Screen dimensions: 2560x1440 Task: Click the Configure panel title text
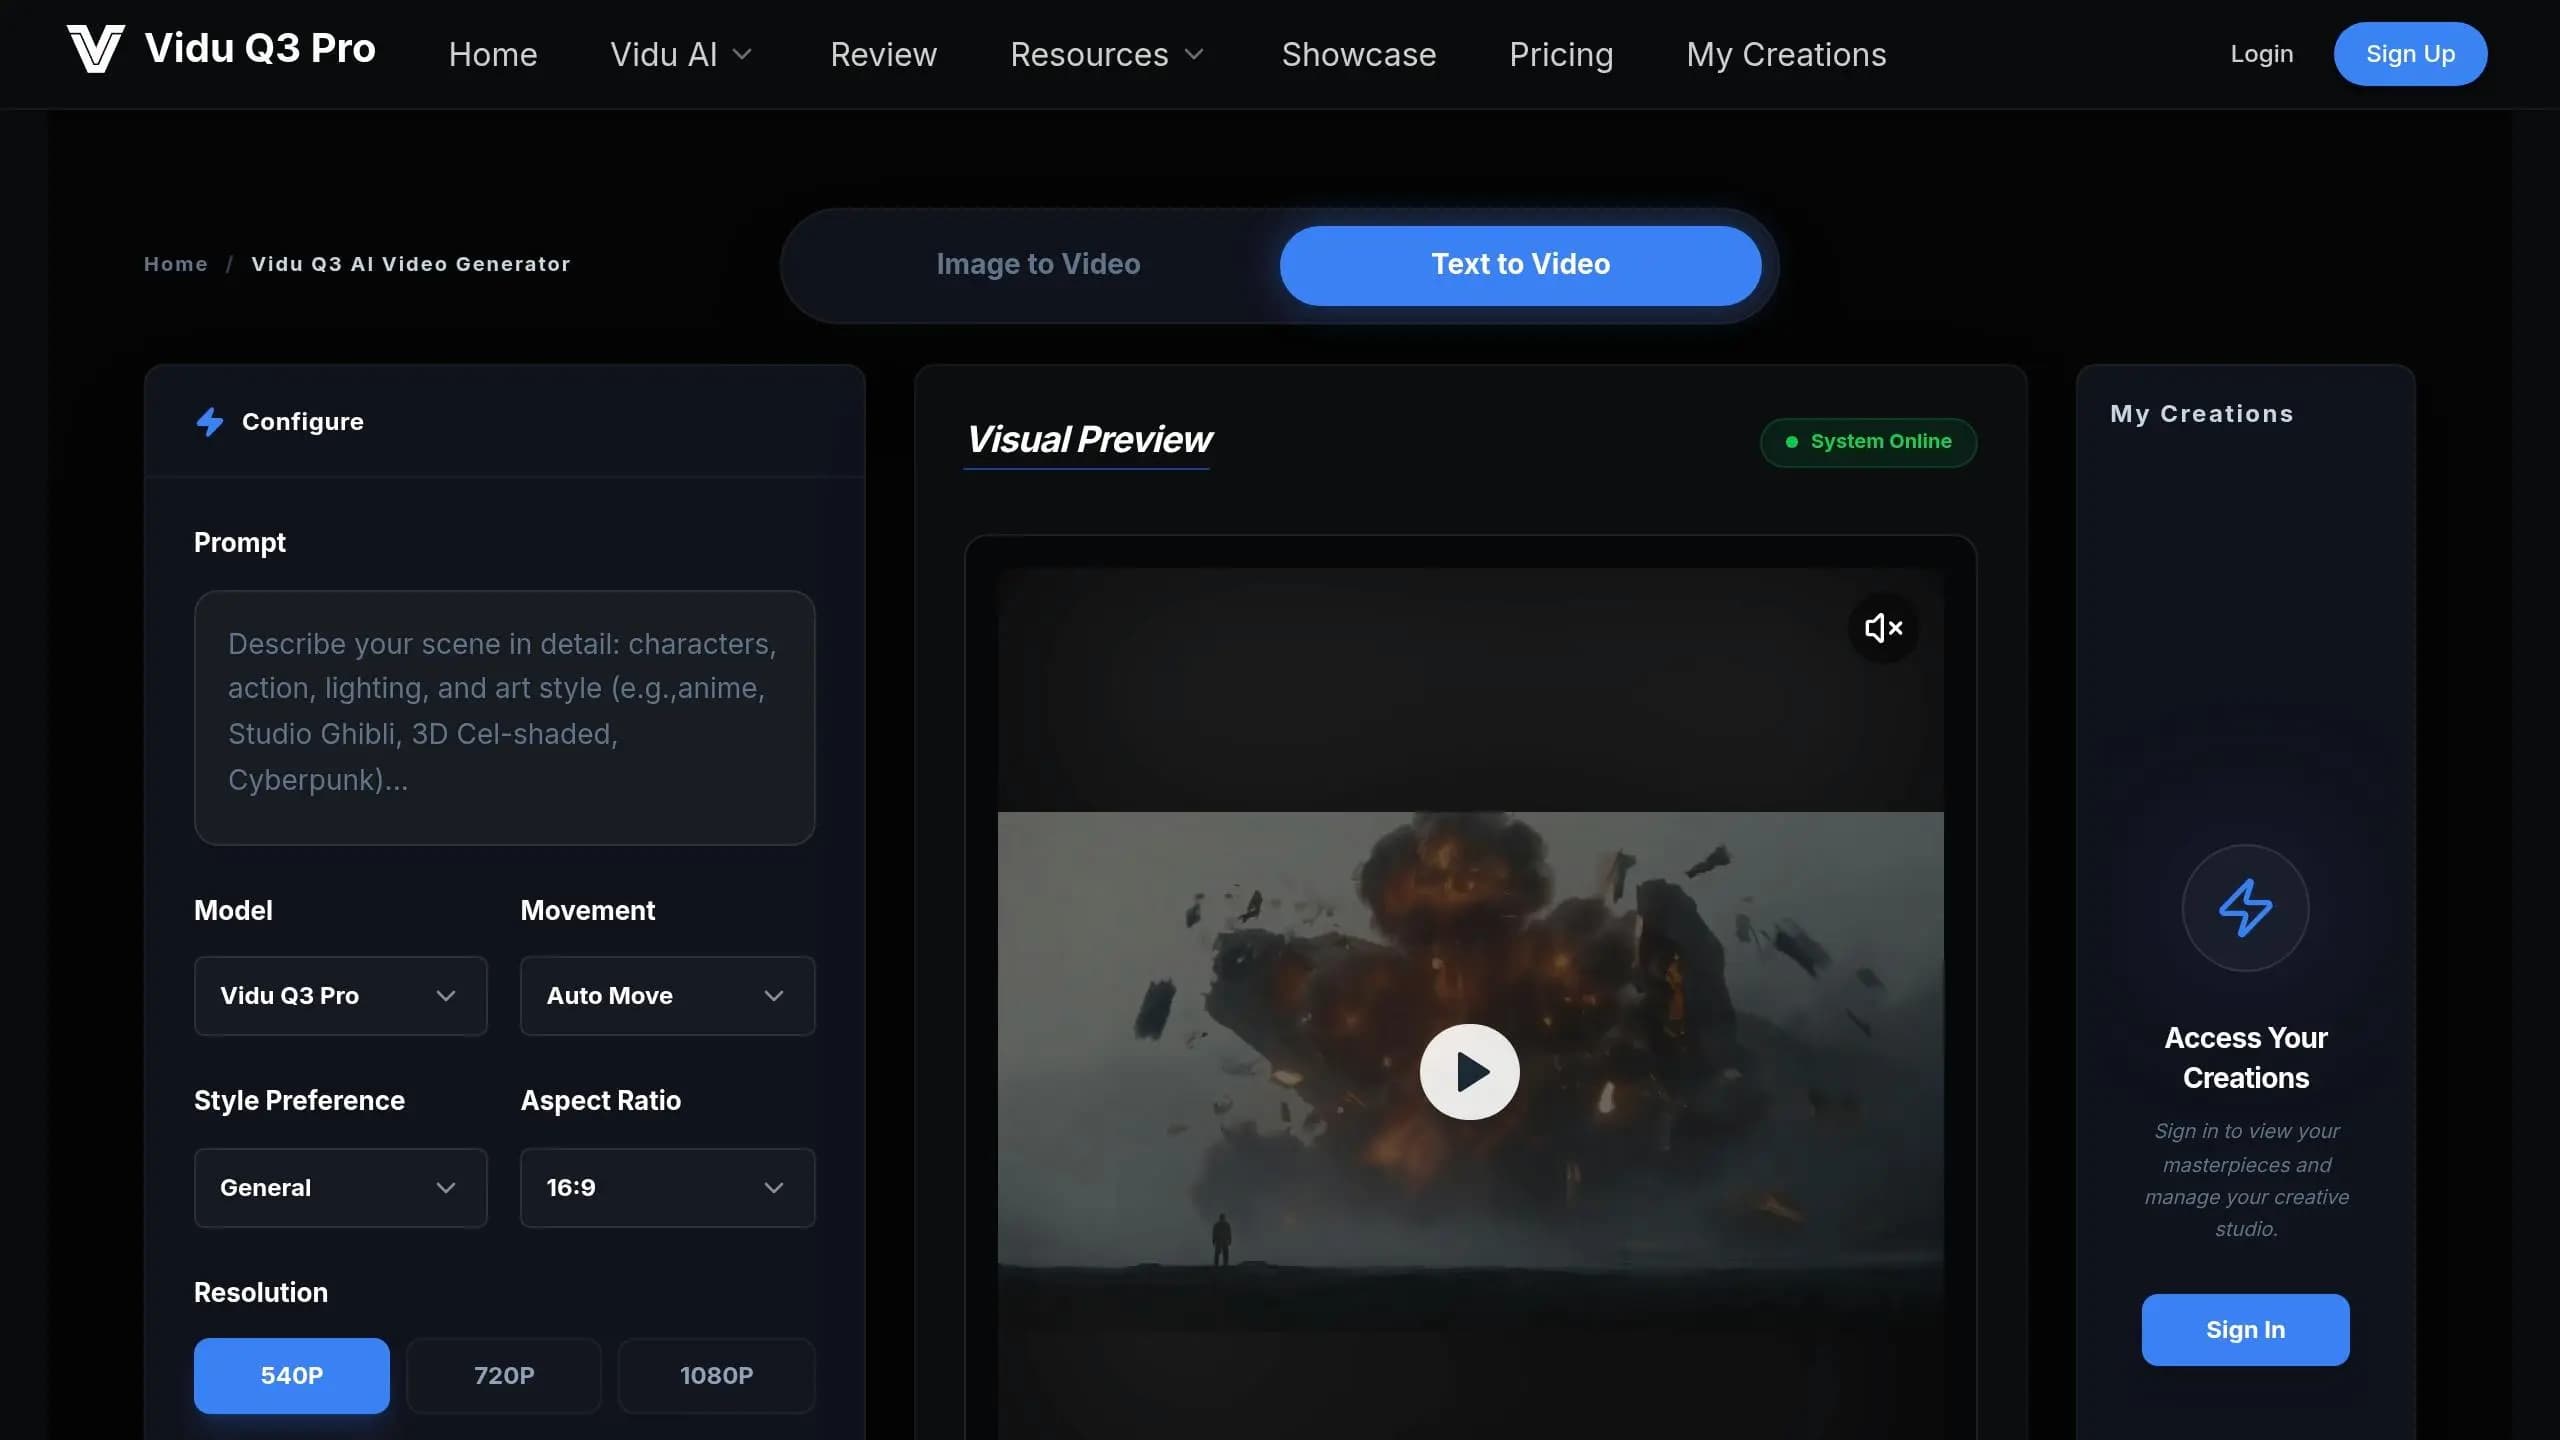pyautogui.click(x=303, y=422)
